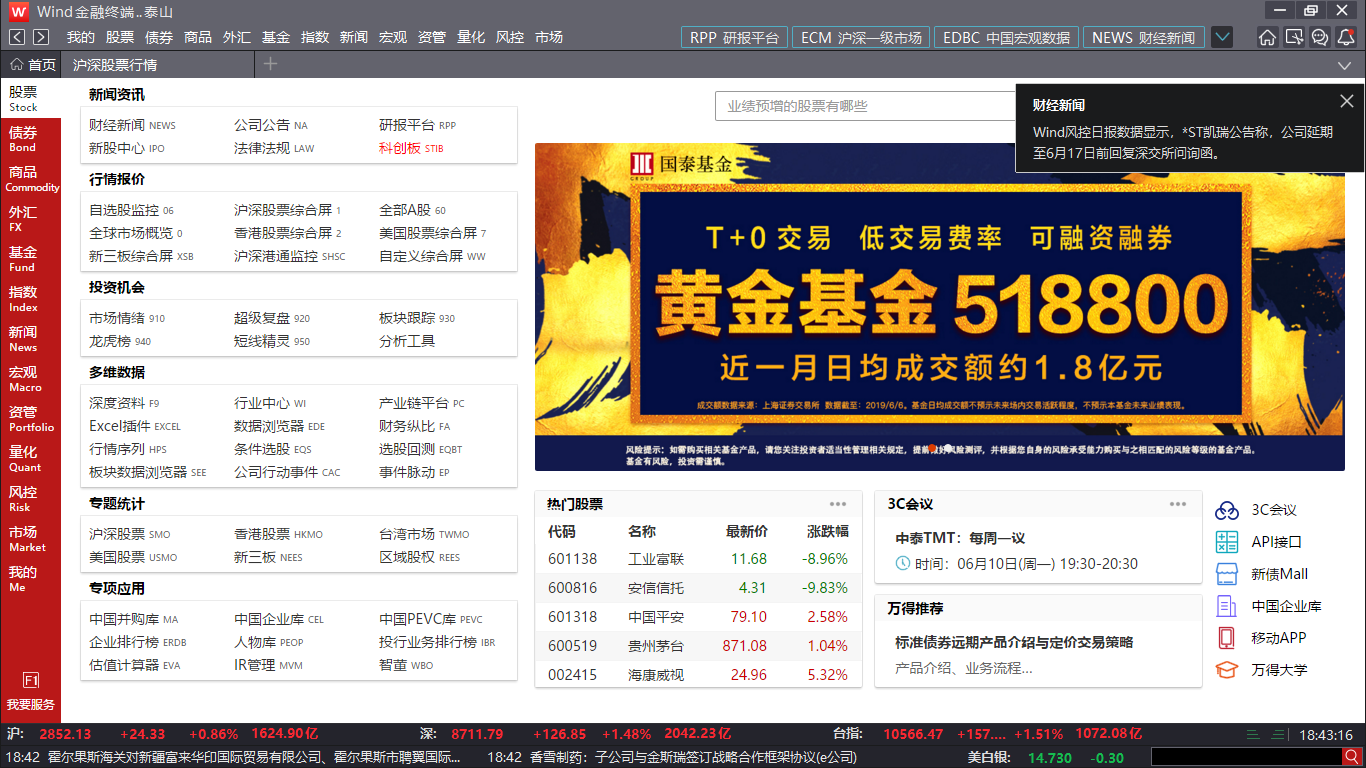Open the notification bell
The width and height of the screenshot is (1366, 768).
click(x=1346, y=37)
